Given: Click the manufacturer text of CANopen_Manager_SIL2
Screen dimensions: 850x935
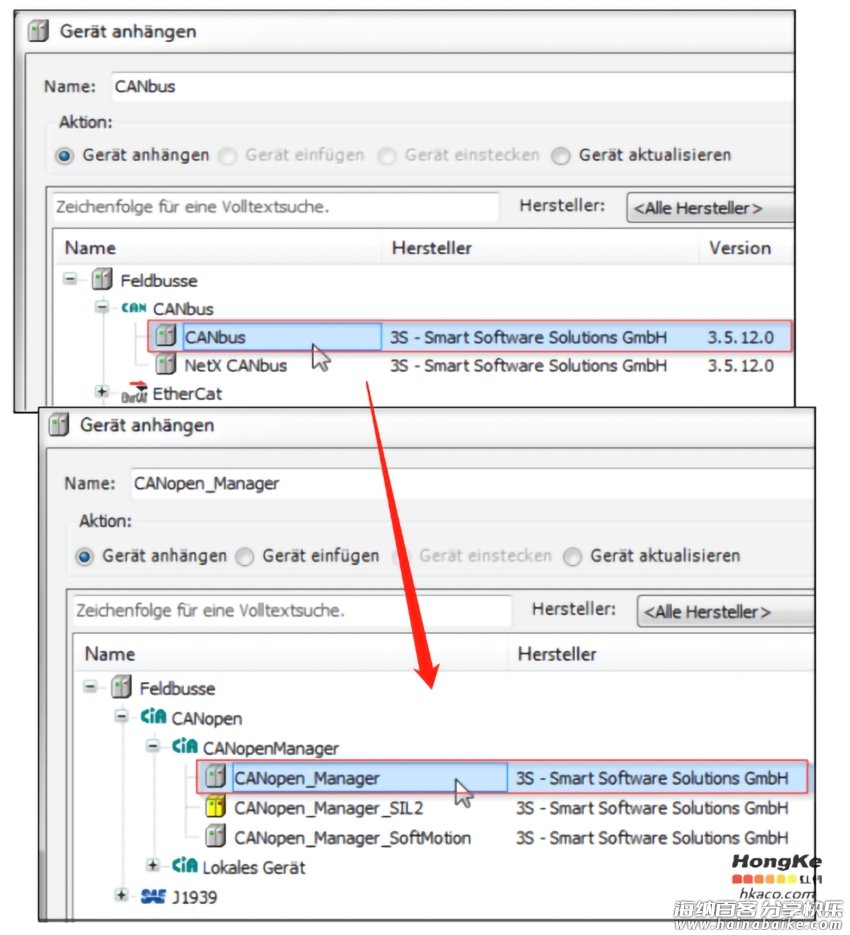Looking at the screenshot, I should click(x=653, y=808).
